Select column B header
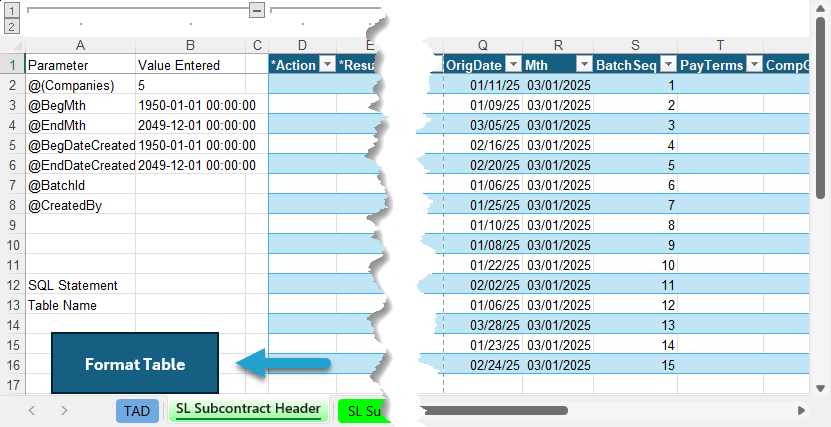This screenshot has width=831, height=427. (x=190, y=45)
